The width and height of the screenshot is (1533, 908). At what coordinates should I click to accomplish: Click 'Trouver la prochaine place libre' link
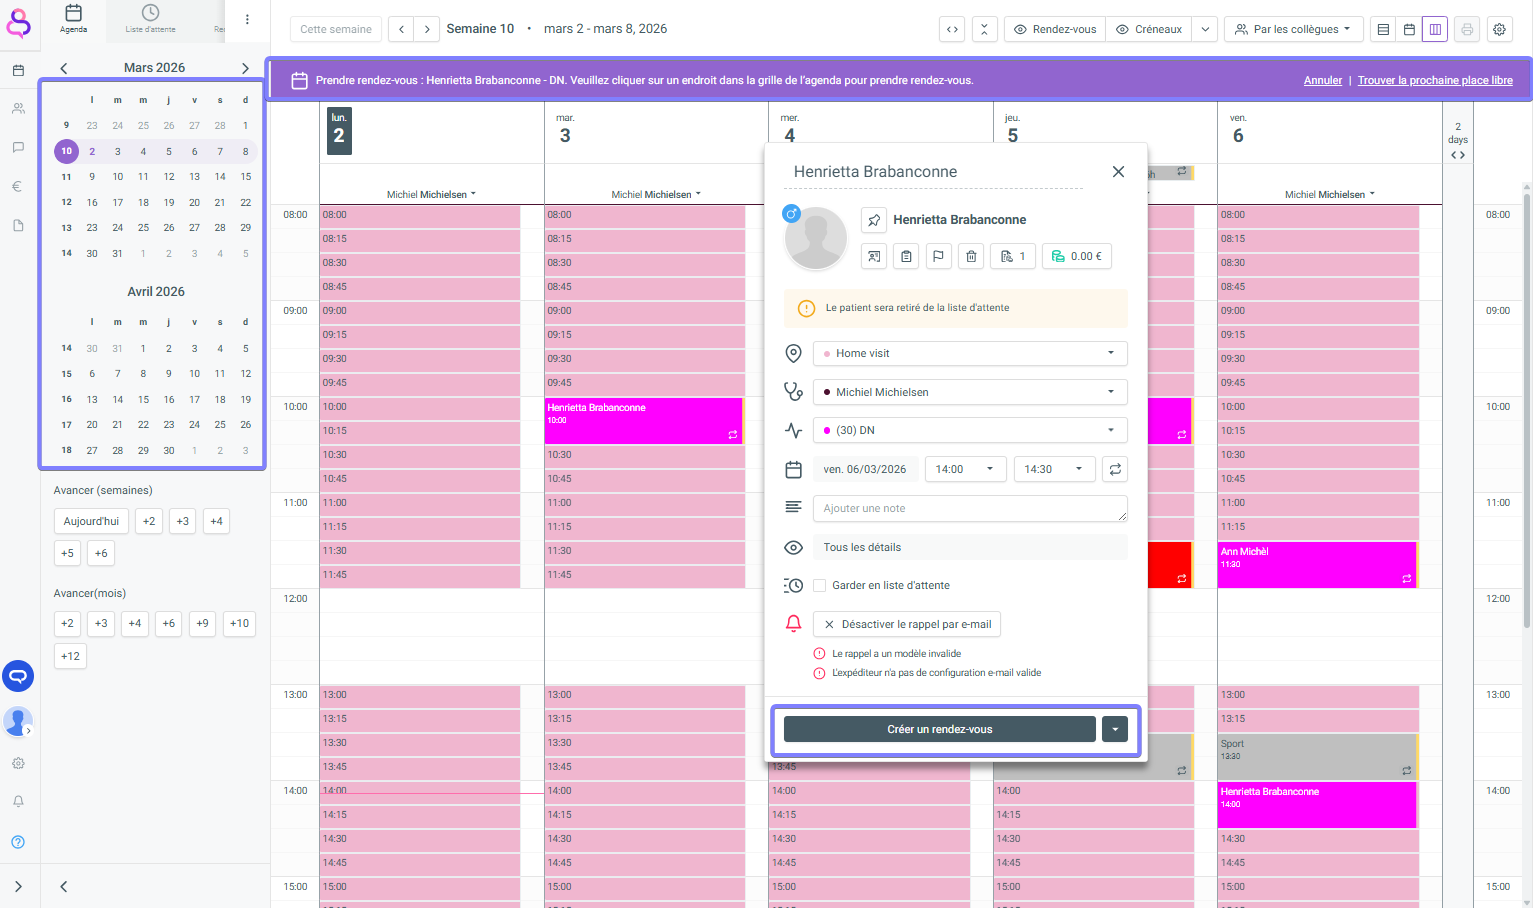pyautogui.click(x=1434, y=80)
